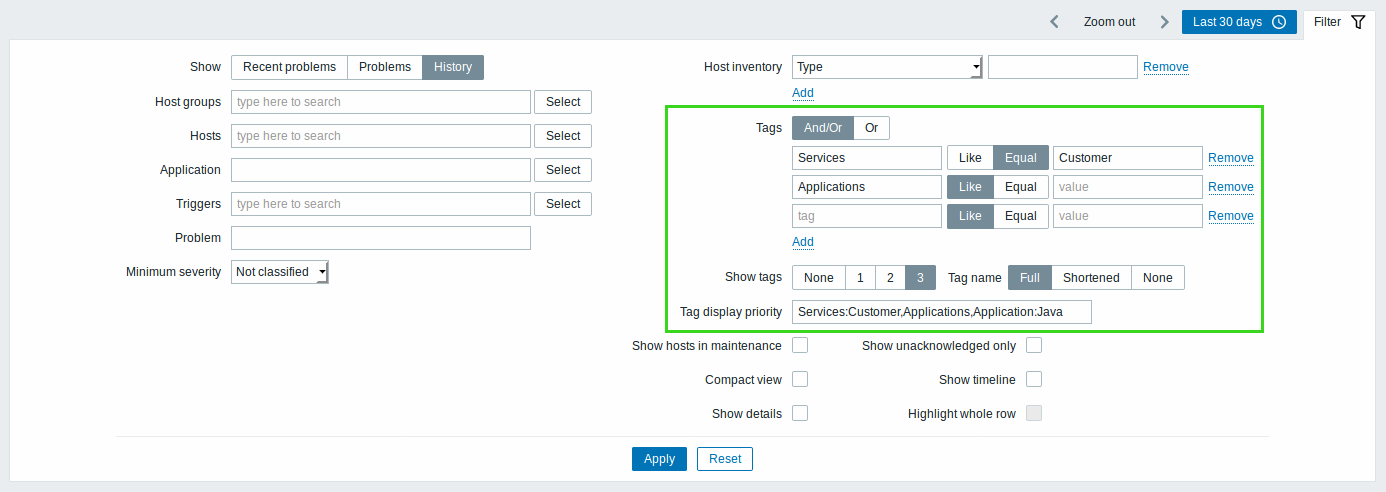Switch Show to Recent problems

tap(289, 67)
